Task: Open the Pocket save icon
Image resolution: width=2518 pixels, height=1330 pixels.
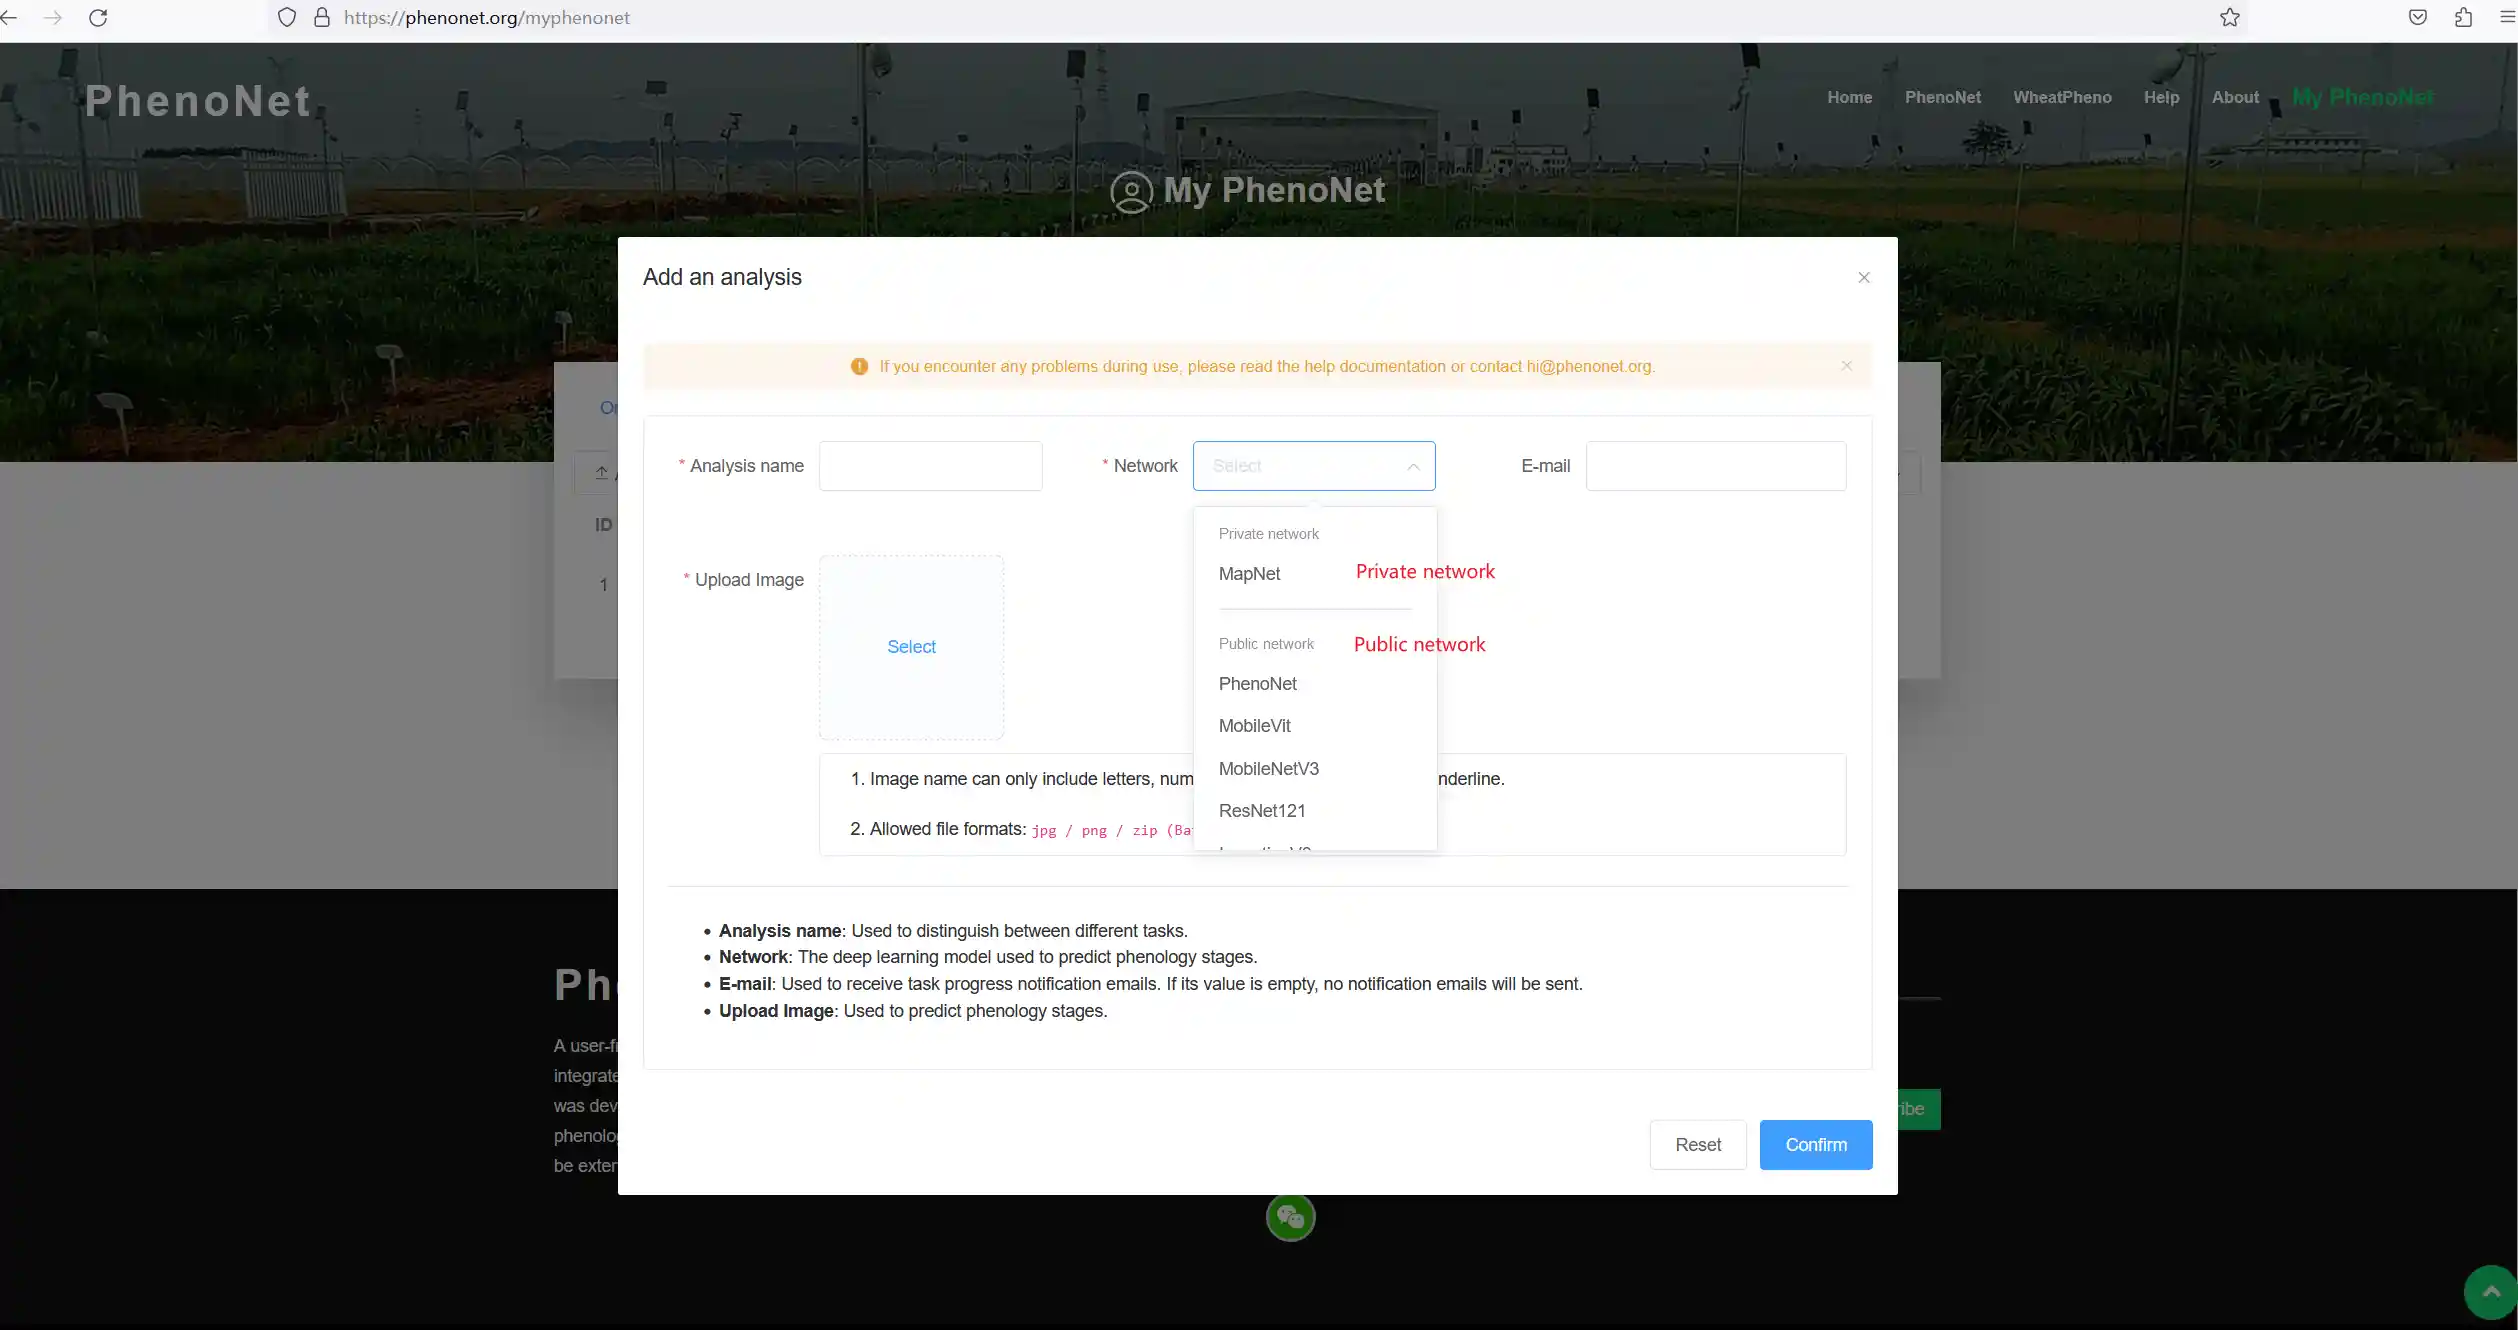Action: (2418, 18)
